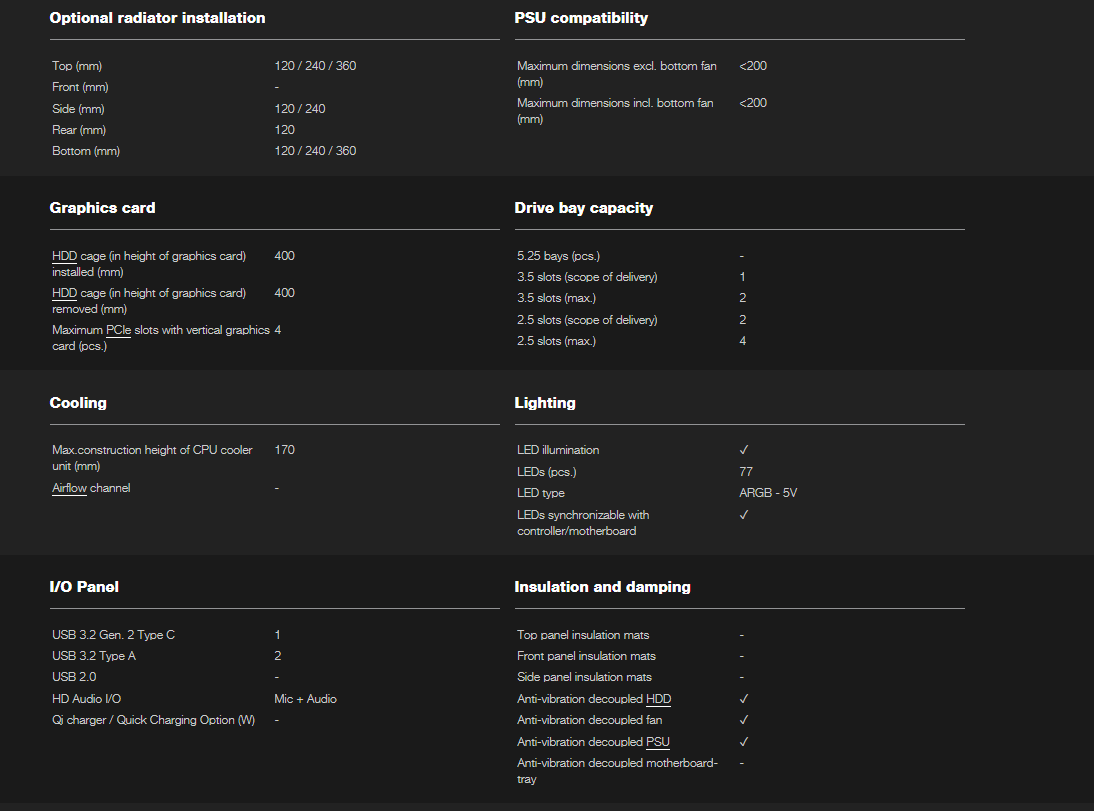Image resolution: width=1094 pixels, height=811 pixels.
Task: Click the underlined PSU term under Insulation and damping
Action: point(658,742)
